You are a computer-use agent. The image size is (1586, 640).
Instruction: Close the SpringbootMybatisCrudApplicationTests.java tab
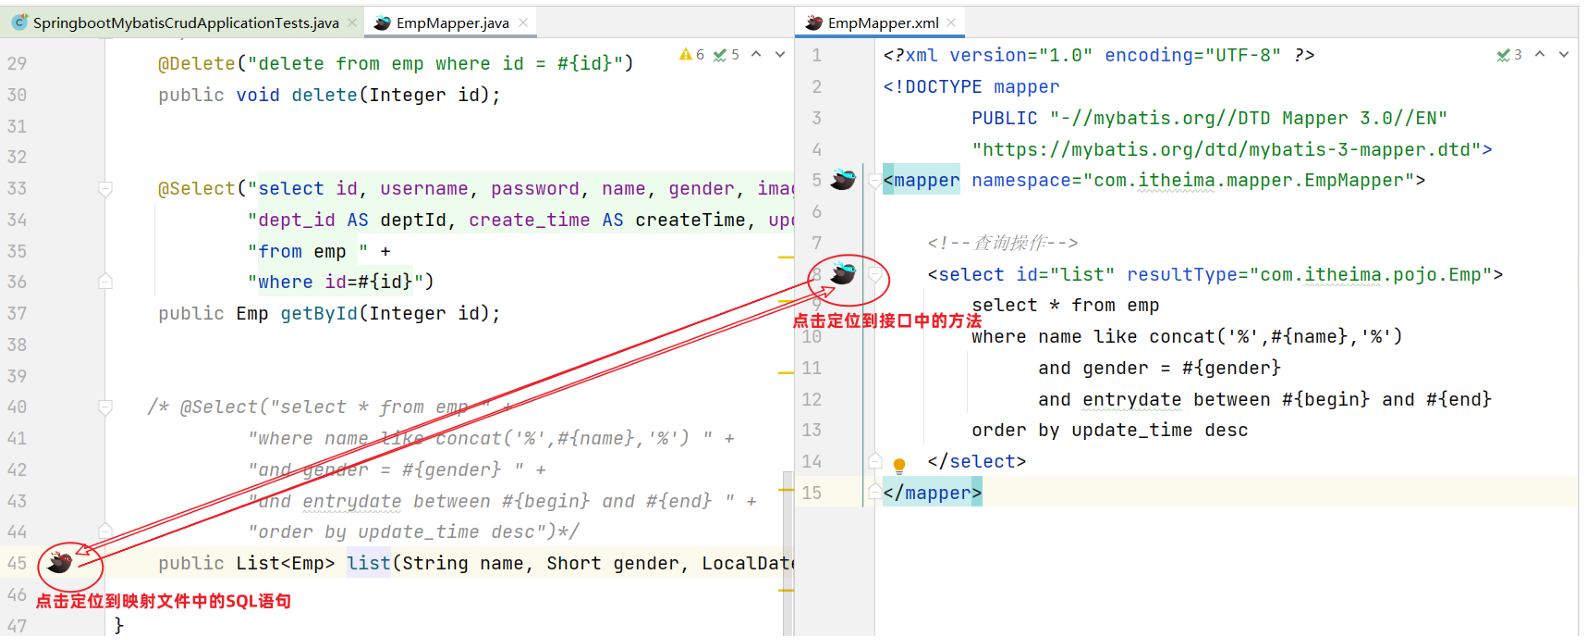coord(352,22)
